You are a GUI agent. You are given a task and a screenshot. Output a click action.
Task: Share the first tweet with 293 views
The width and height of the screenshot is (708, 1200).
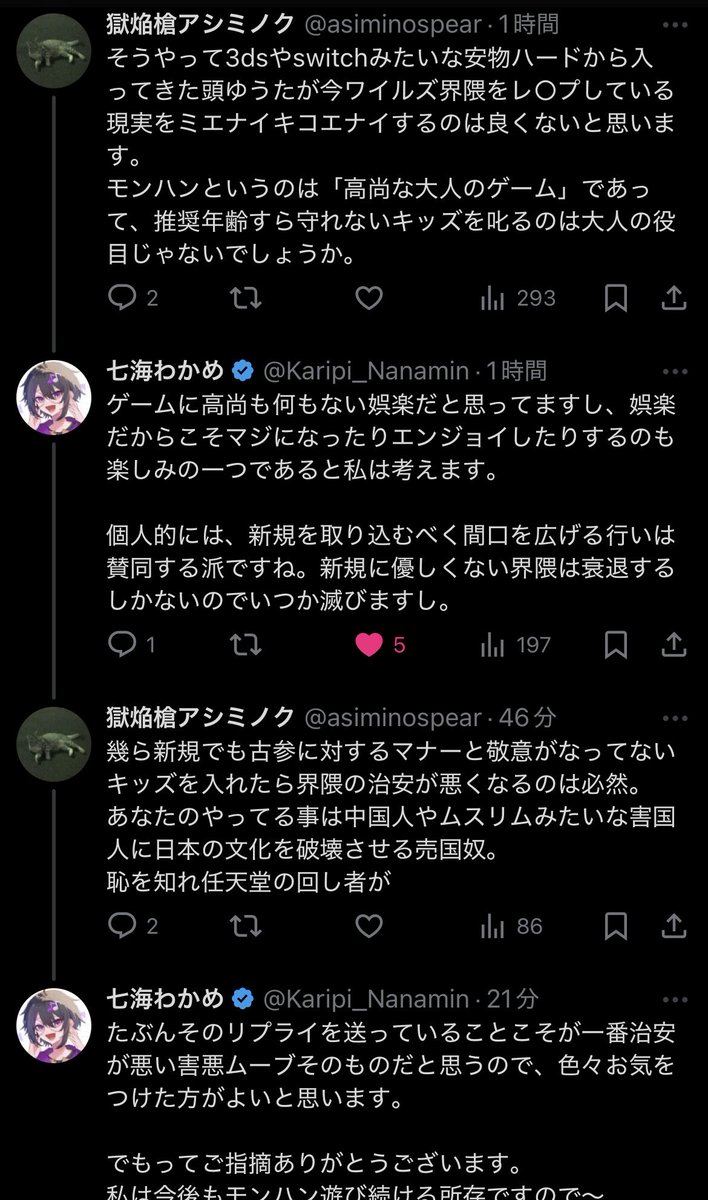(x=675, y=298)
